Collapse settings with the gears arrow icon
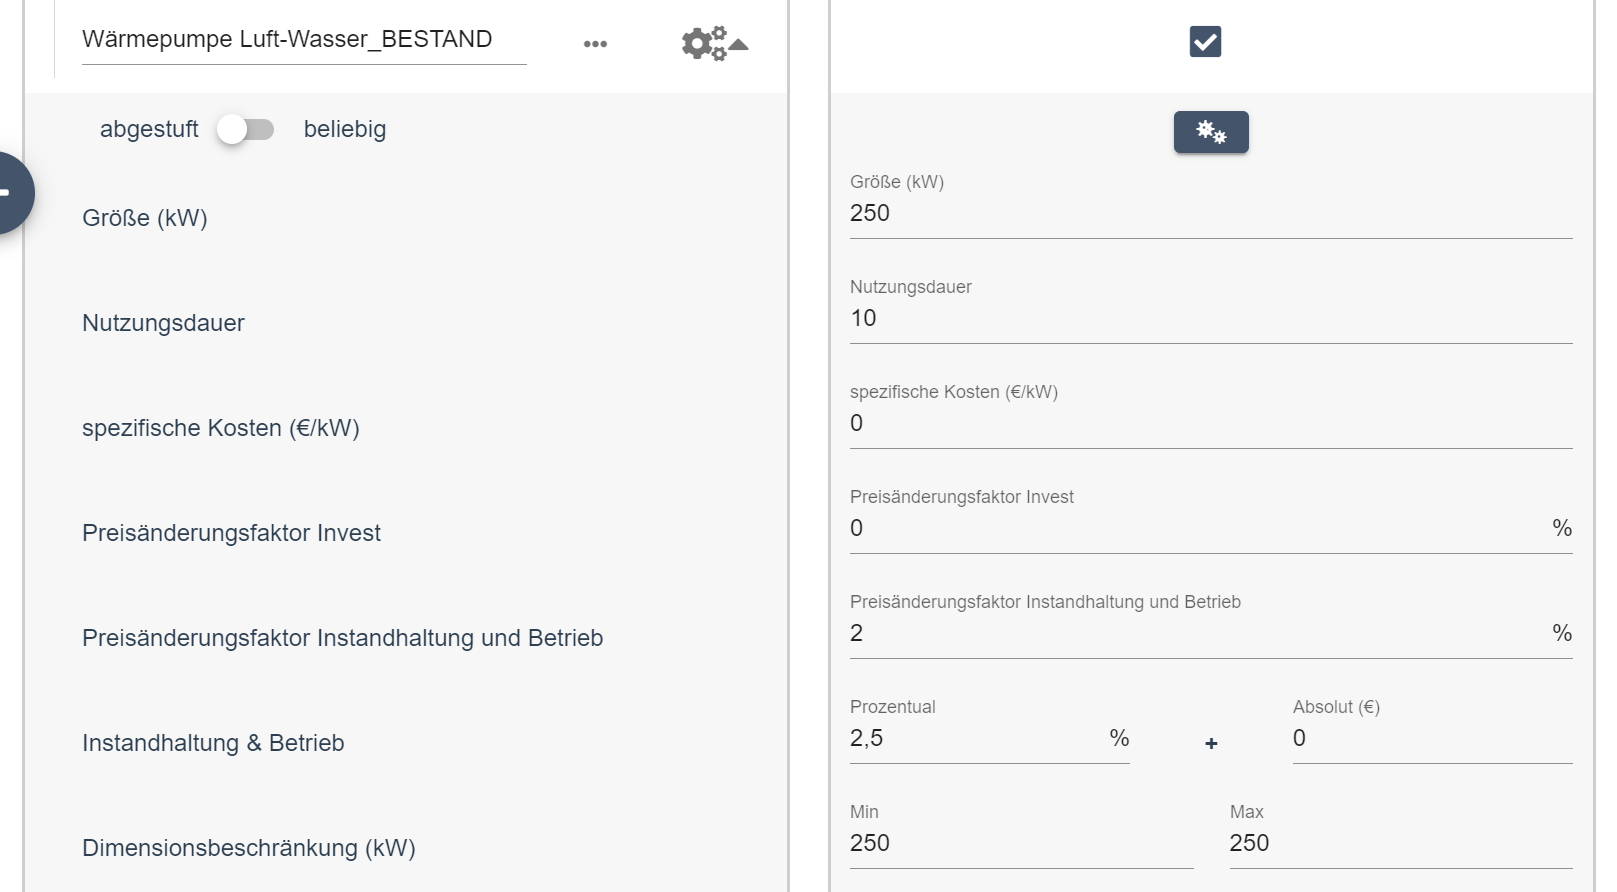 pyautogui.click(x=714, y=43)
